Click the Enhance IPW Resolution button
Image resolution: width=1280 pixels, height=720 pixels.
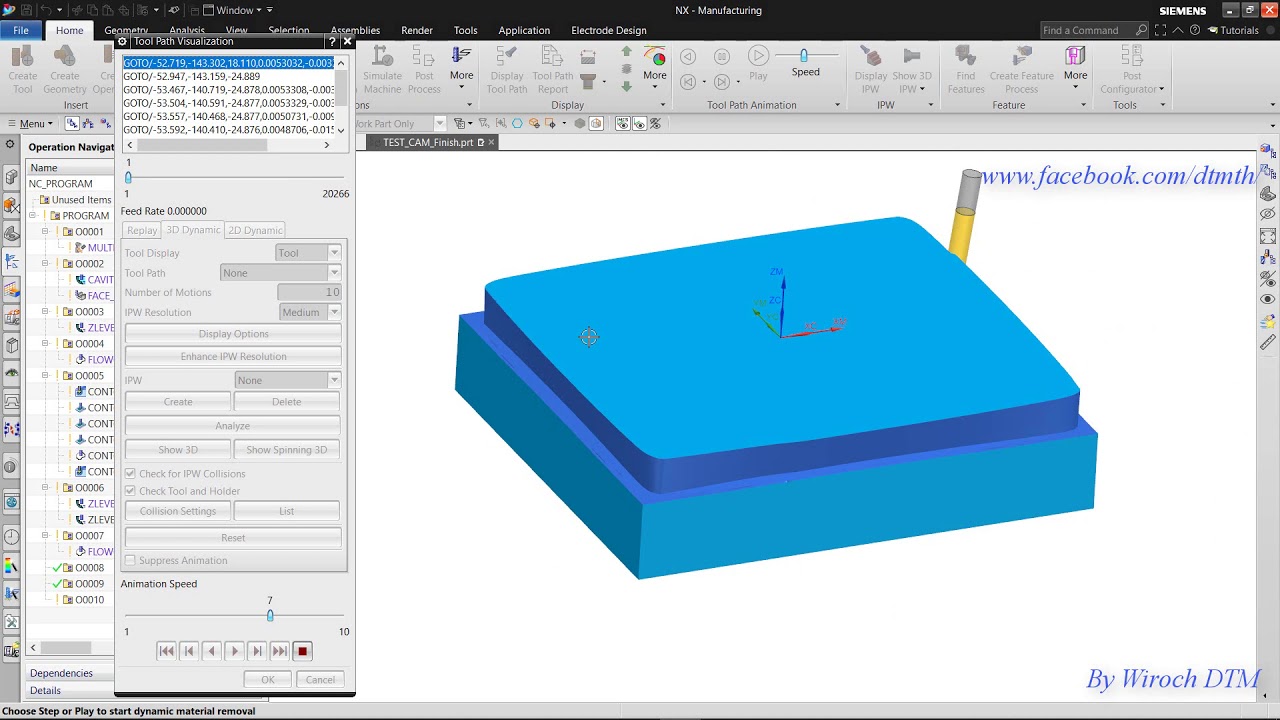coord(233,357)
